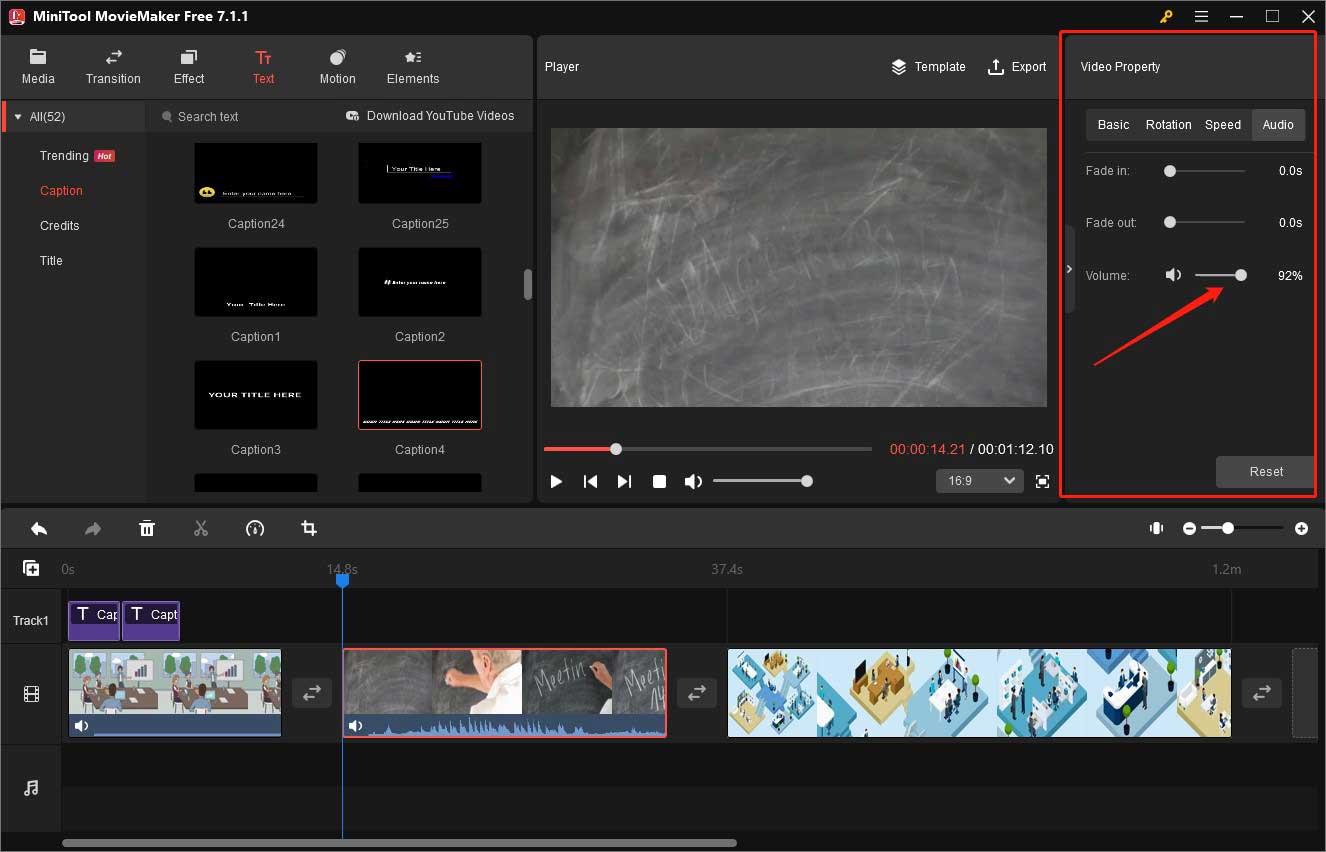Open the Elements panel

412,66
